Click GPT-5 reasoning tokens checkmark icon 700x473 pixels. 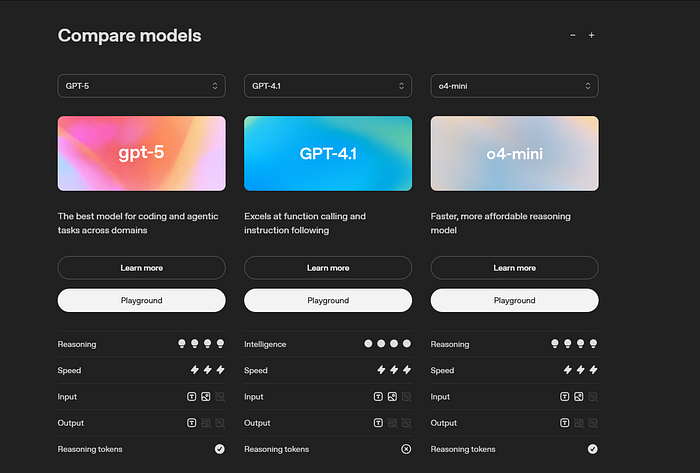coord(220,449)
